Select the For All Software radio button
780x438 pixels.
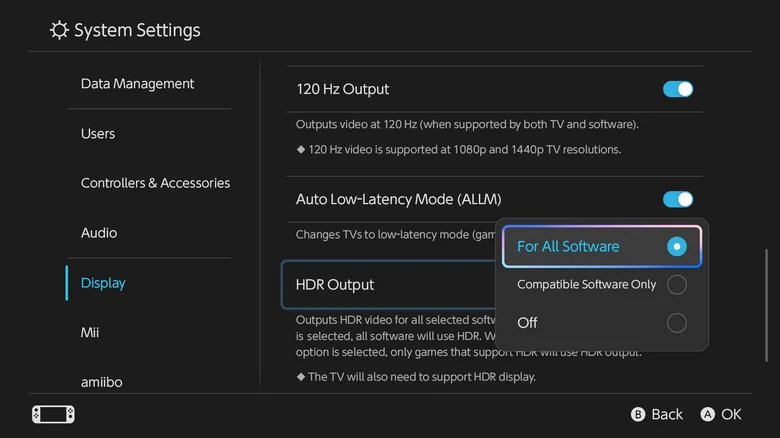(x=677, y=246)
